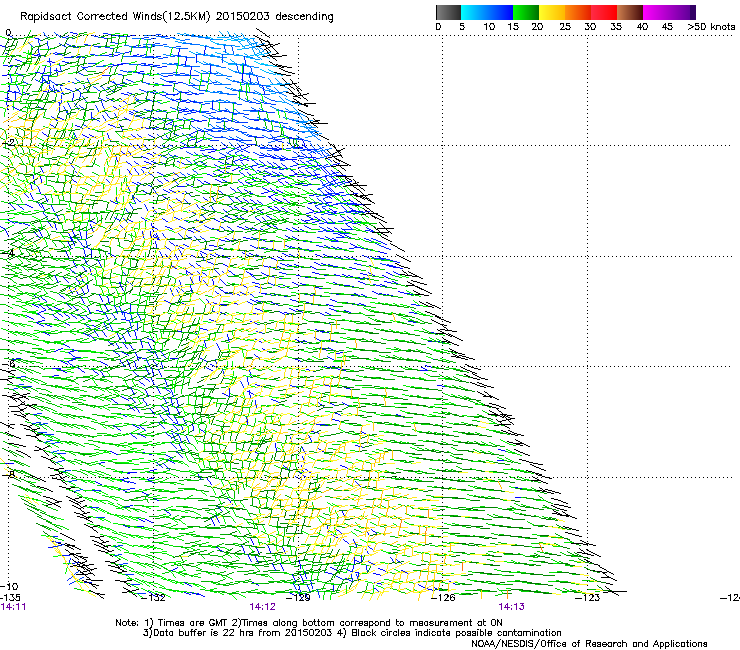Select the blue 10-15 knots color segment

pos(500,12)
